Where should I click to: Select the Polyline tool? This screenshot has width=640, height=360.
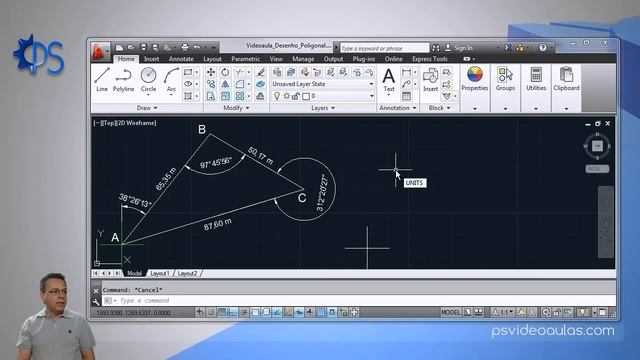[123, 80]
